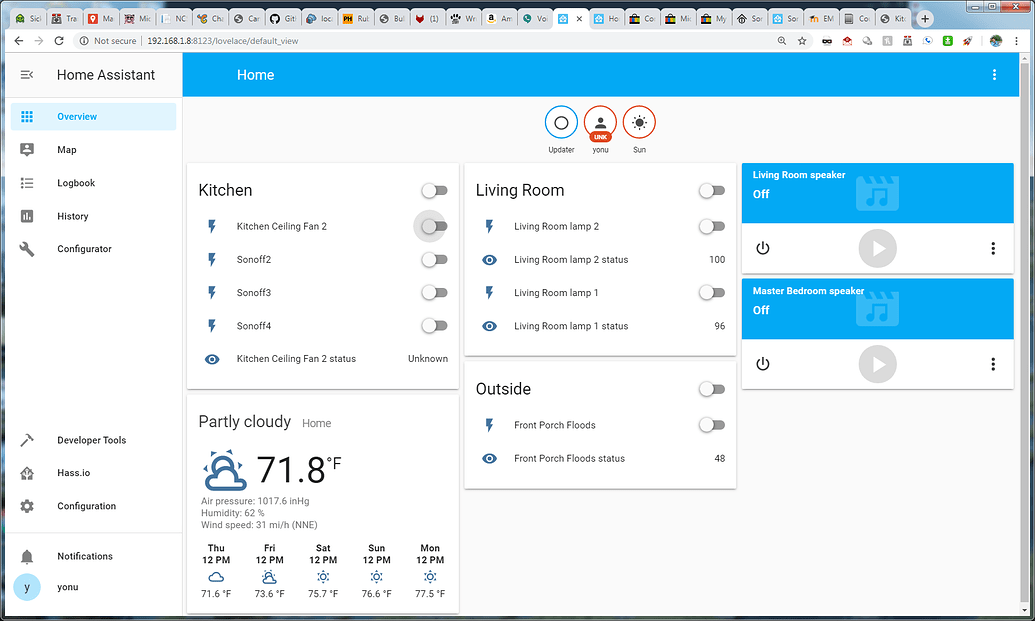Open the Hass.io page
This screenshot has height=621, width=1035.
(28, 473)
